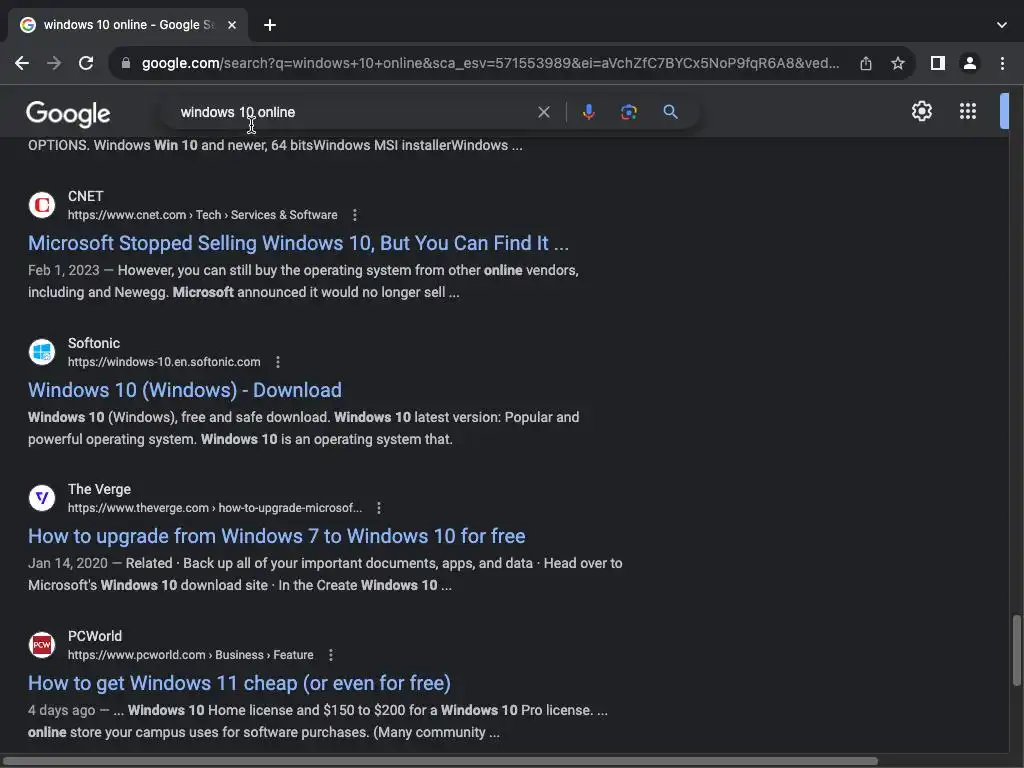Click the 'Feb 1, 2023' snippet date
Screen dimensions: 1024x768
tap(64, 270)
